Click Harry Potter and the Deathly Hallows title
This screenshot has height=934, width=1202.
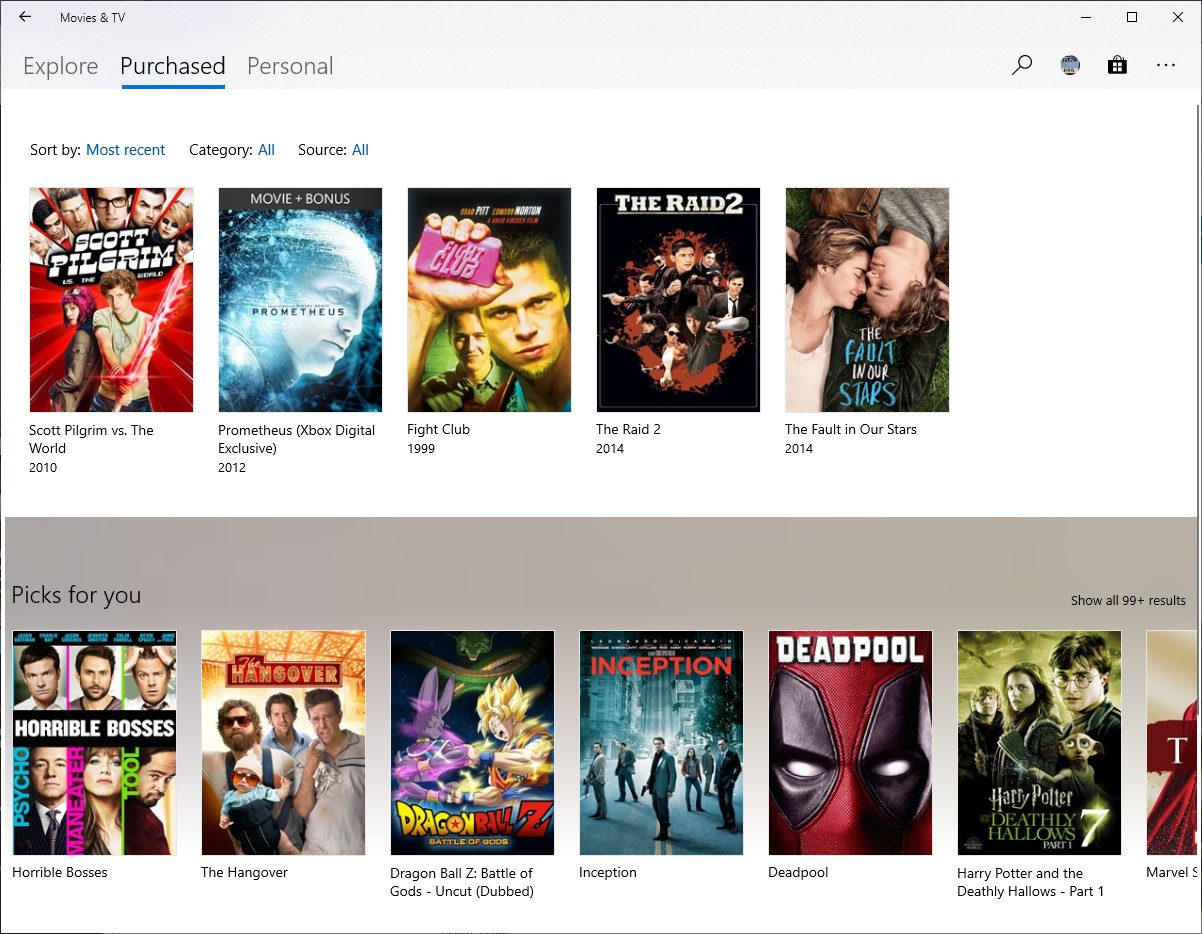tap(1030, 882)
